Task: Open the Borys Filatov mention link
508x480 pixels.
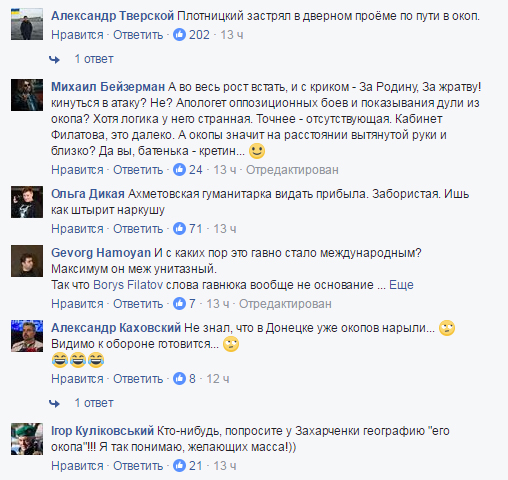Action: 128,285
